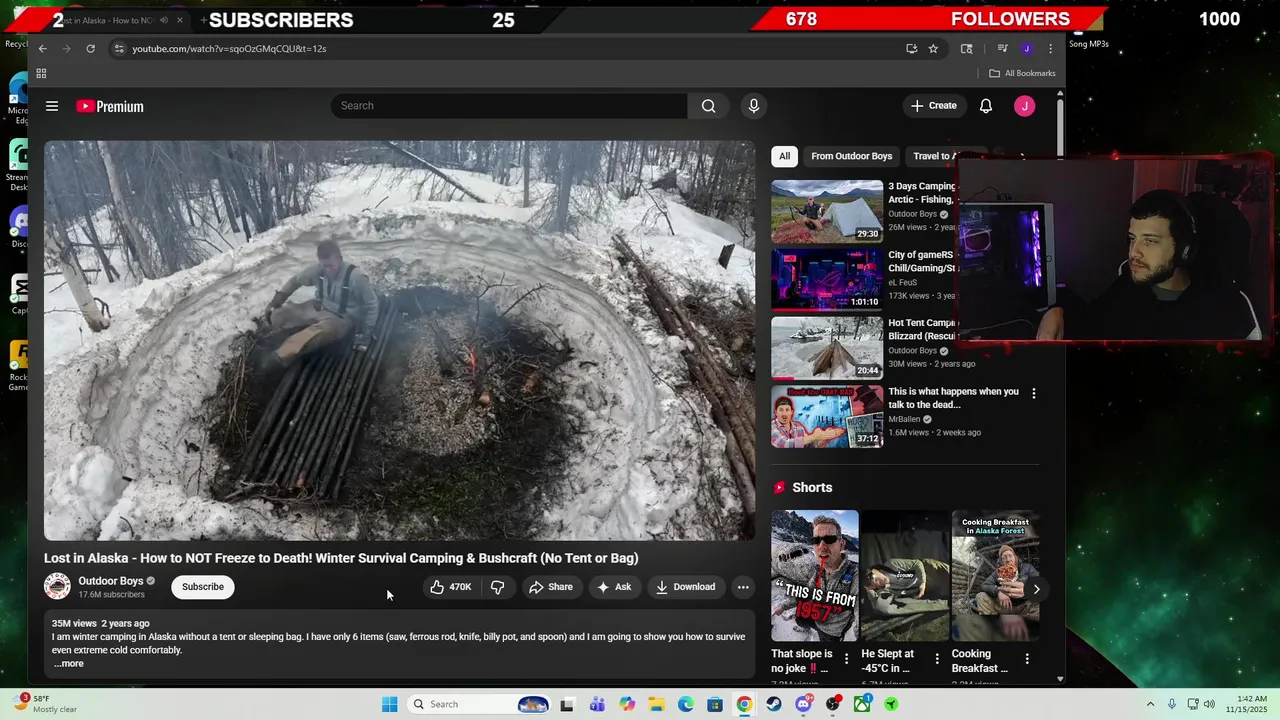Open 'Hot Tent Camping' blizzard thumbnail

pos(827,348)
